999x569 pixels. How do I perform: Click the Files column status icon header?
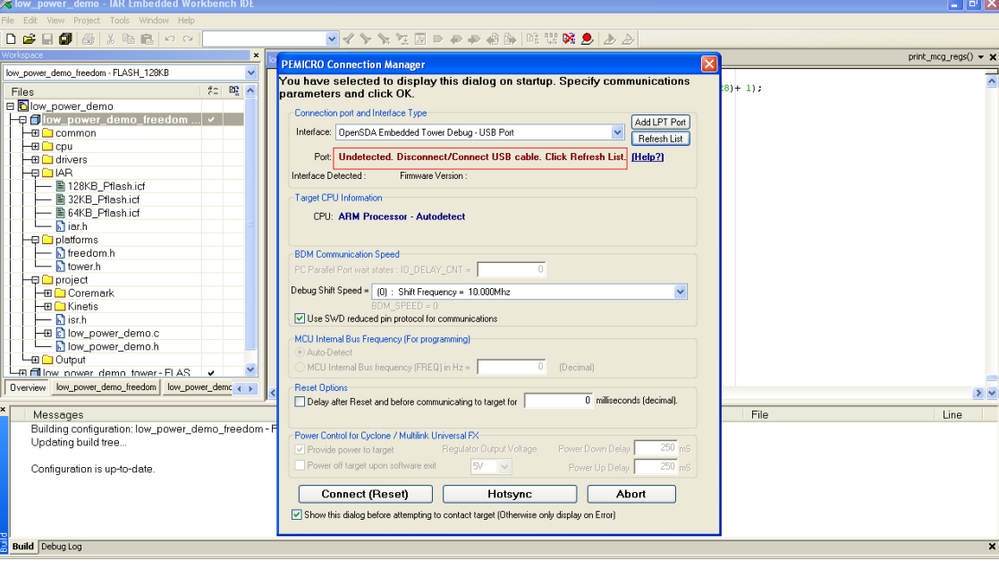click(213, 91)
